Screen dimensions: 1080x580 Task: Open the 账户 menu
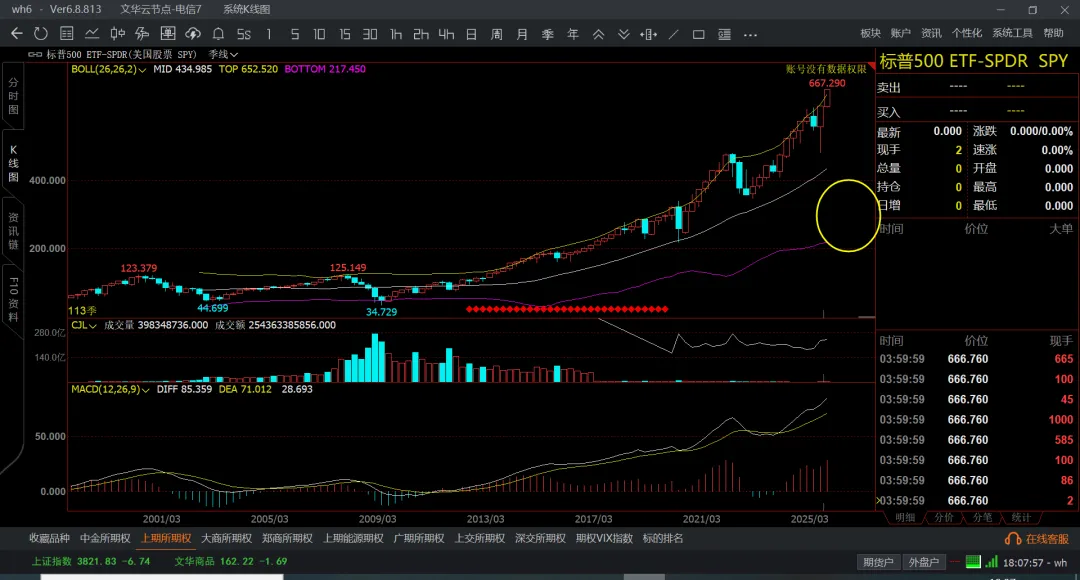point(900,33)
